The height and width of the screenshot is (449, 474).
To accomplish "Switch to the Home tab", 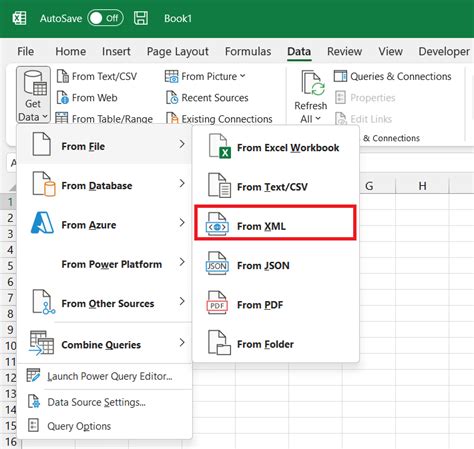I will tap(71, 51).
